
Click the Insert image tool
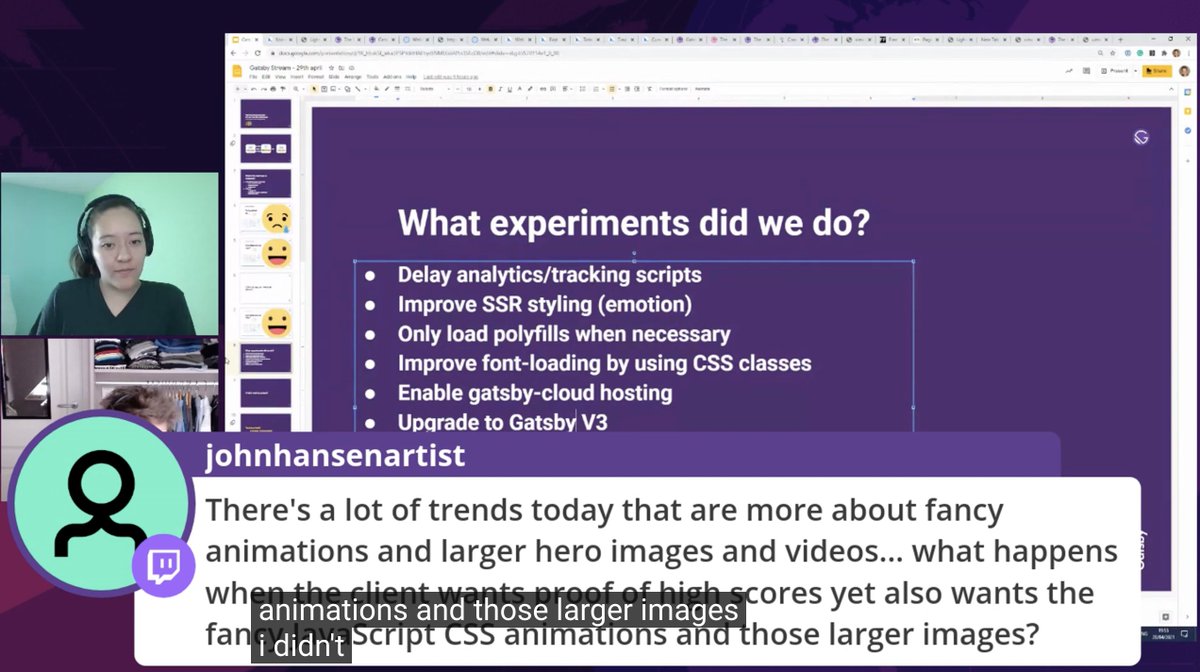pyautogui.click(x=333, y=89)
